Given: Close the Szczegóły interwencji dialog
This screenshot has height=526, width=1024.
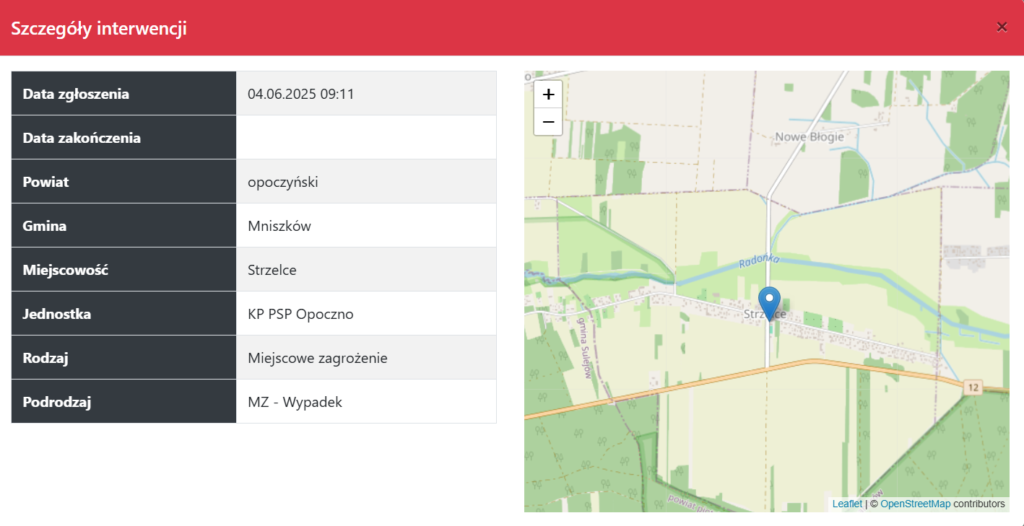Looking at the screenshot, I should 1001,27.
